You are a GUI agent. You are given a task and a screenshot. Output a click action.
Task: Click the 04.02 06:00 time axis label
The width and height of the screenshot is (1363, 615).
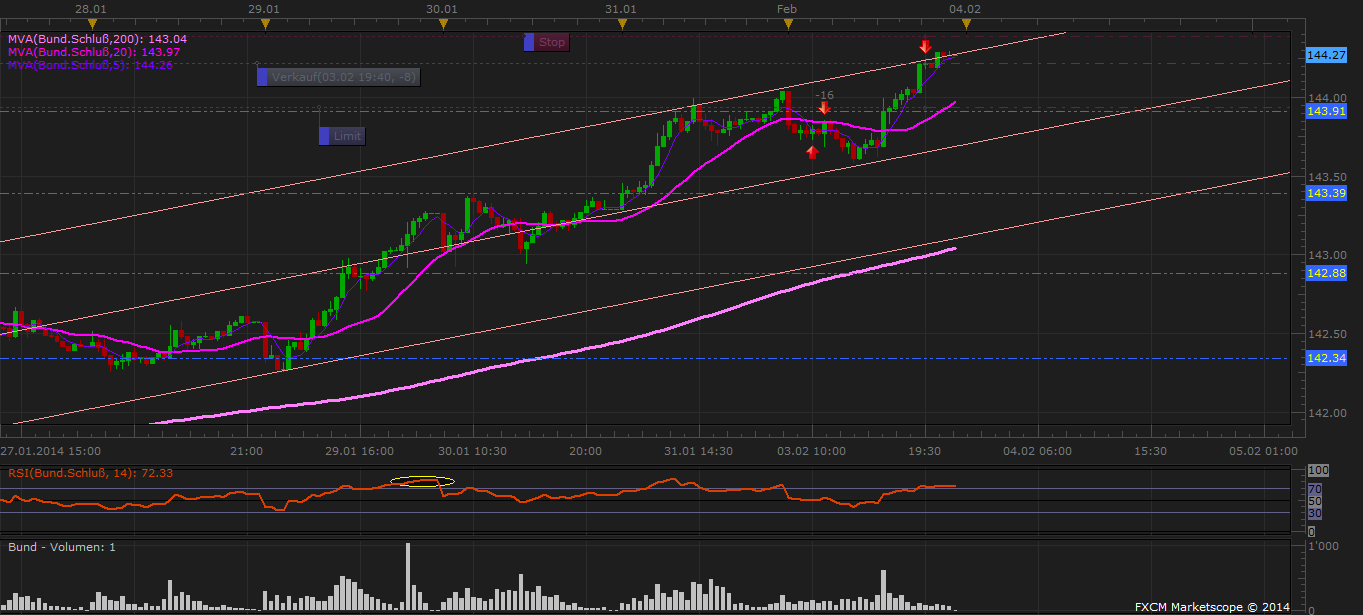pos(1037,451)
